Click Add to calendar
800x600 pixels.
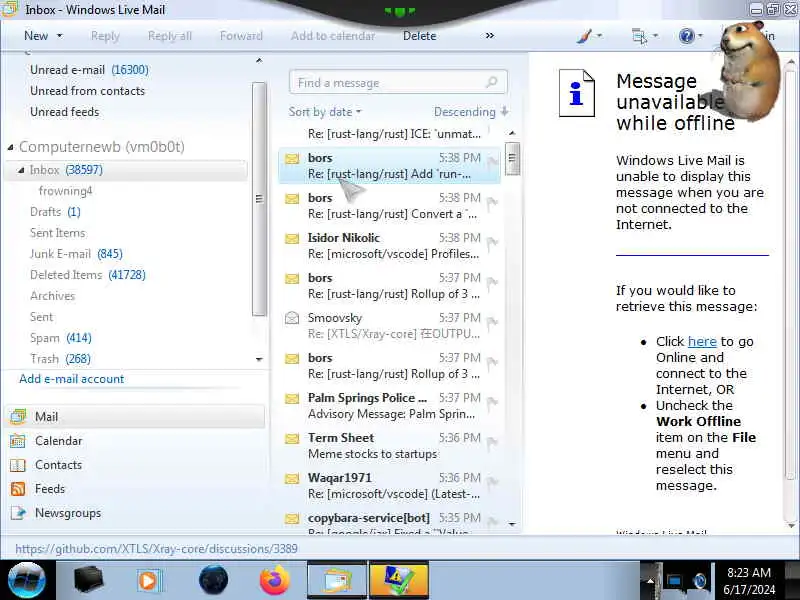333,36
